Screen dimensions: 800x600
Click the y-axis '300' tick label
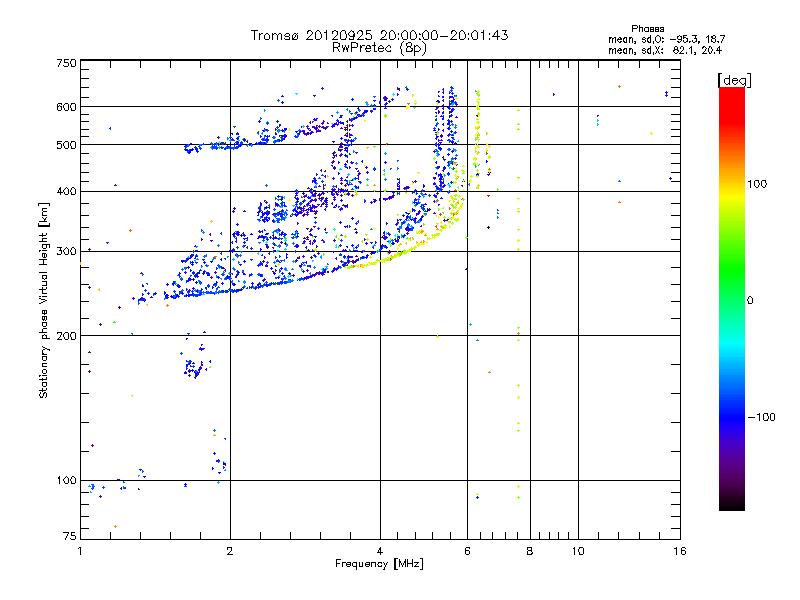click(x=66, y=252)
